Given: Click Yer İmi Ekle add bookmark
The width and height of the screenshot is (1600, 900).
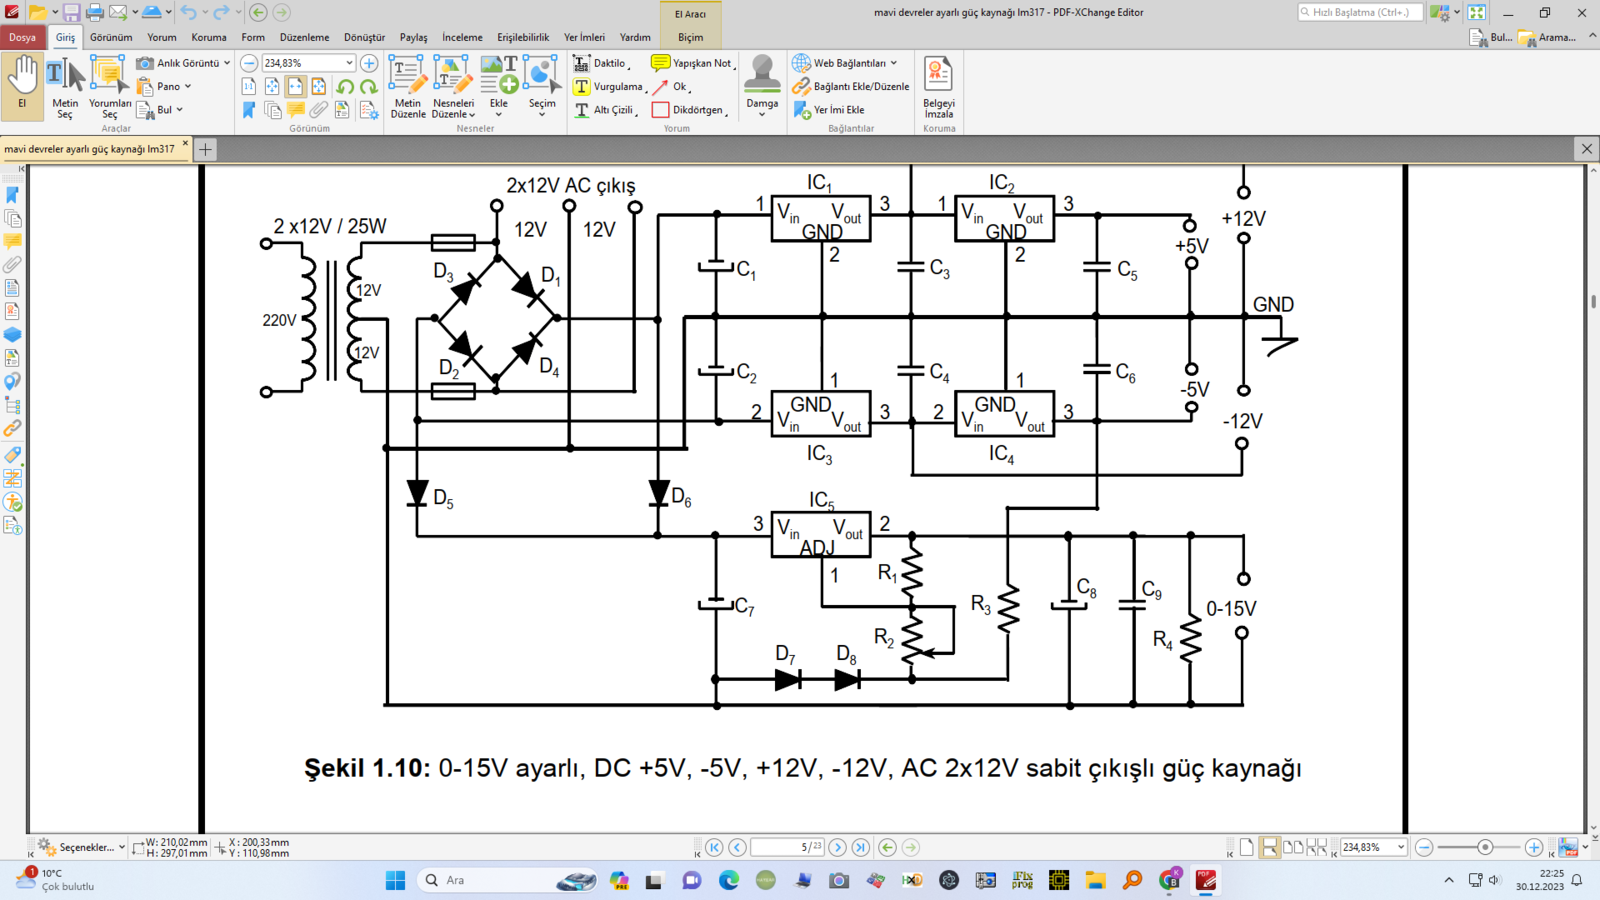Looking at the screenshot, I should pos(829,110).
